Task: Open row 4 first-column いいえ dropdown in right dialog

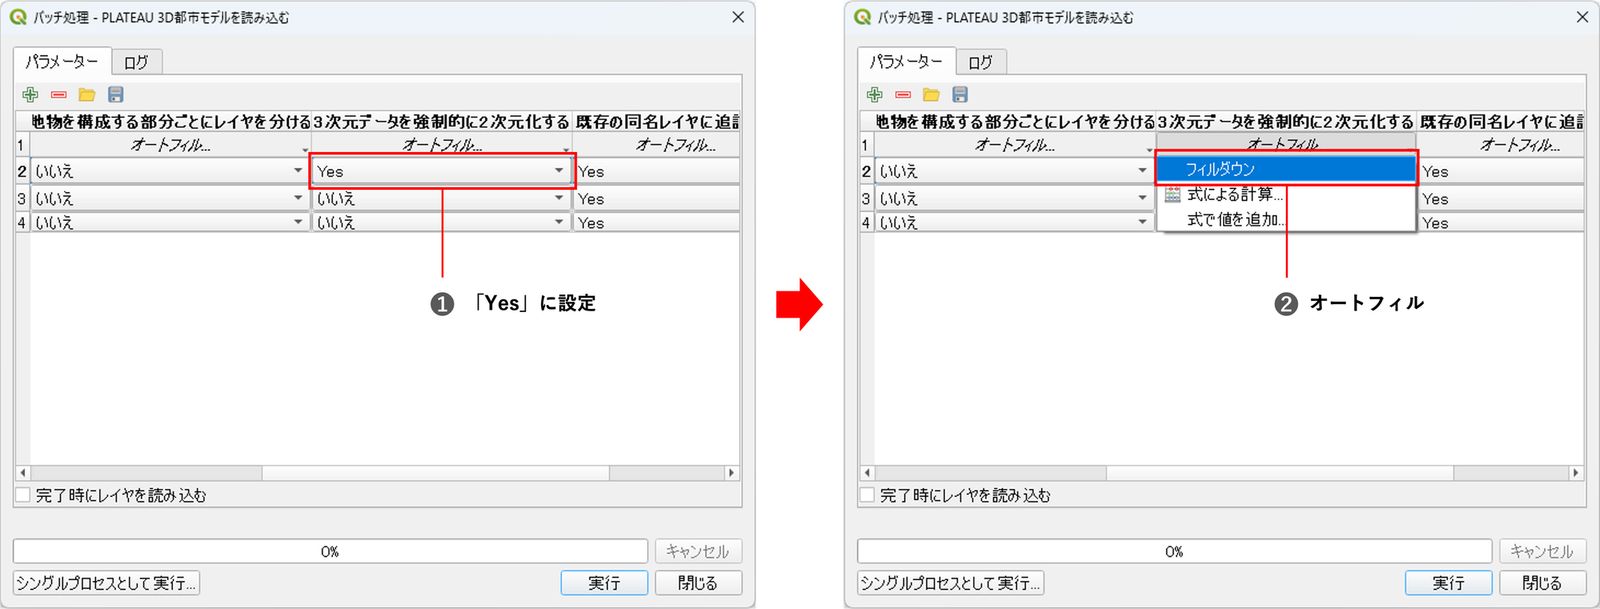Action: (1015, 223)
